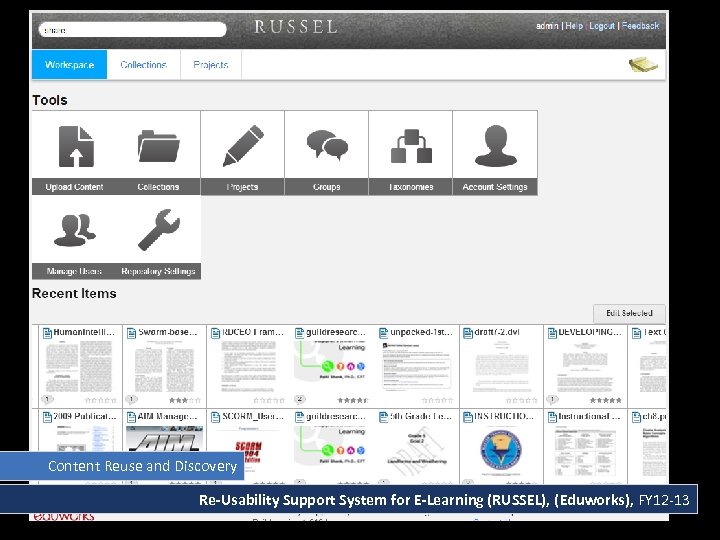Select the file name "AIM Manage…"
The height and width of the screenshot is (540, 720).
click(x=167, y=416)
